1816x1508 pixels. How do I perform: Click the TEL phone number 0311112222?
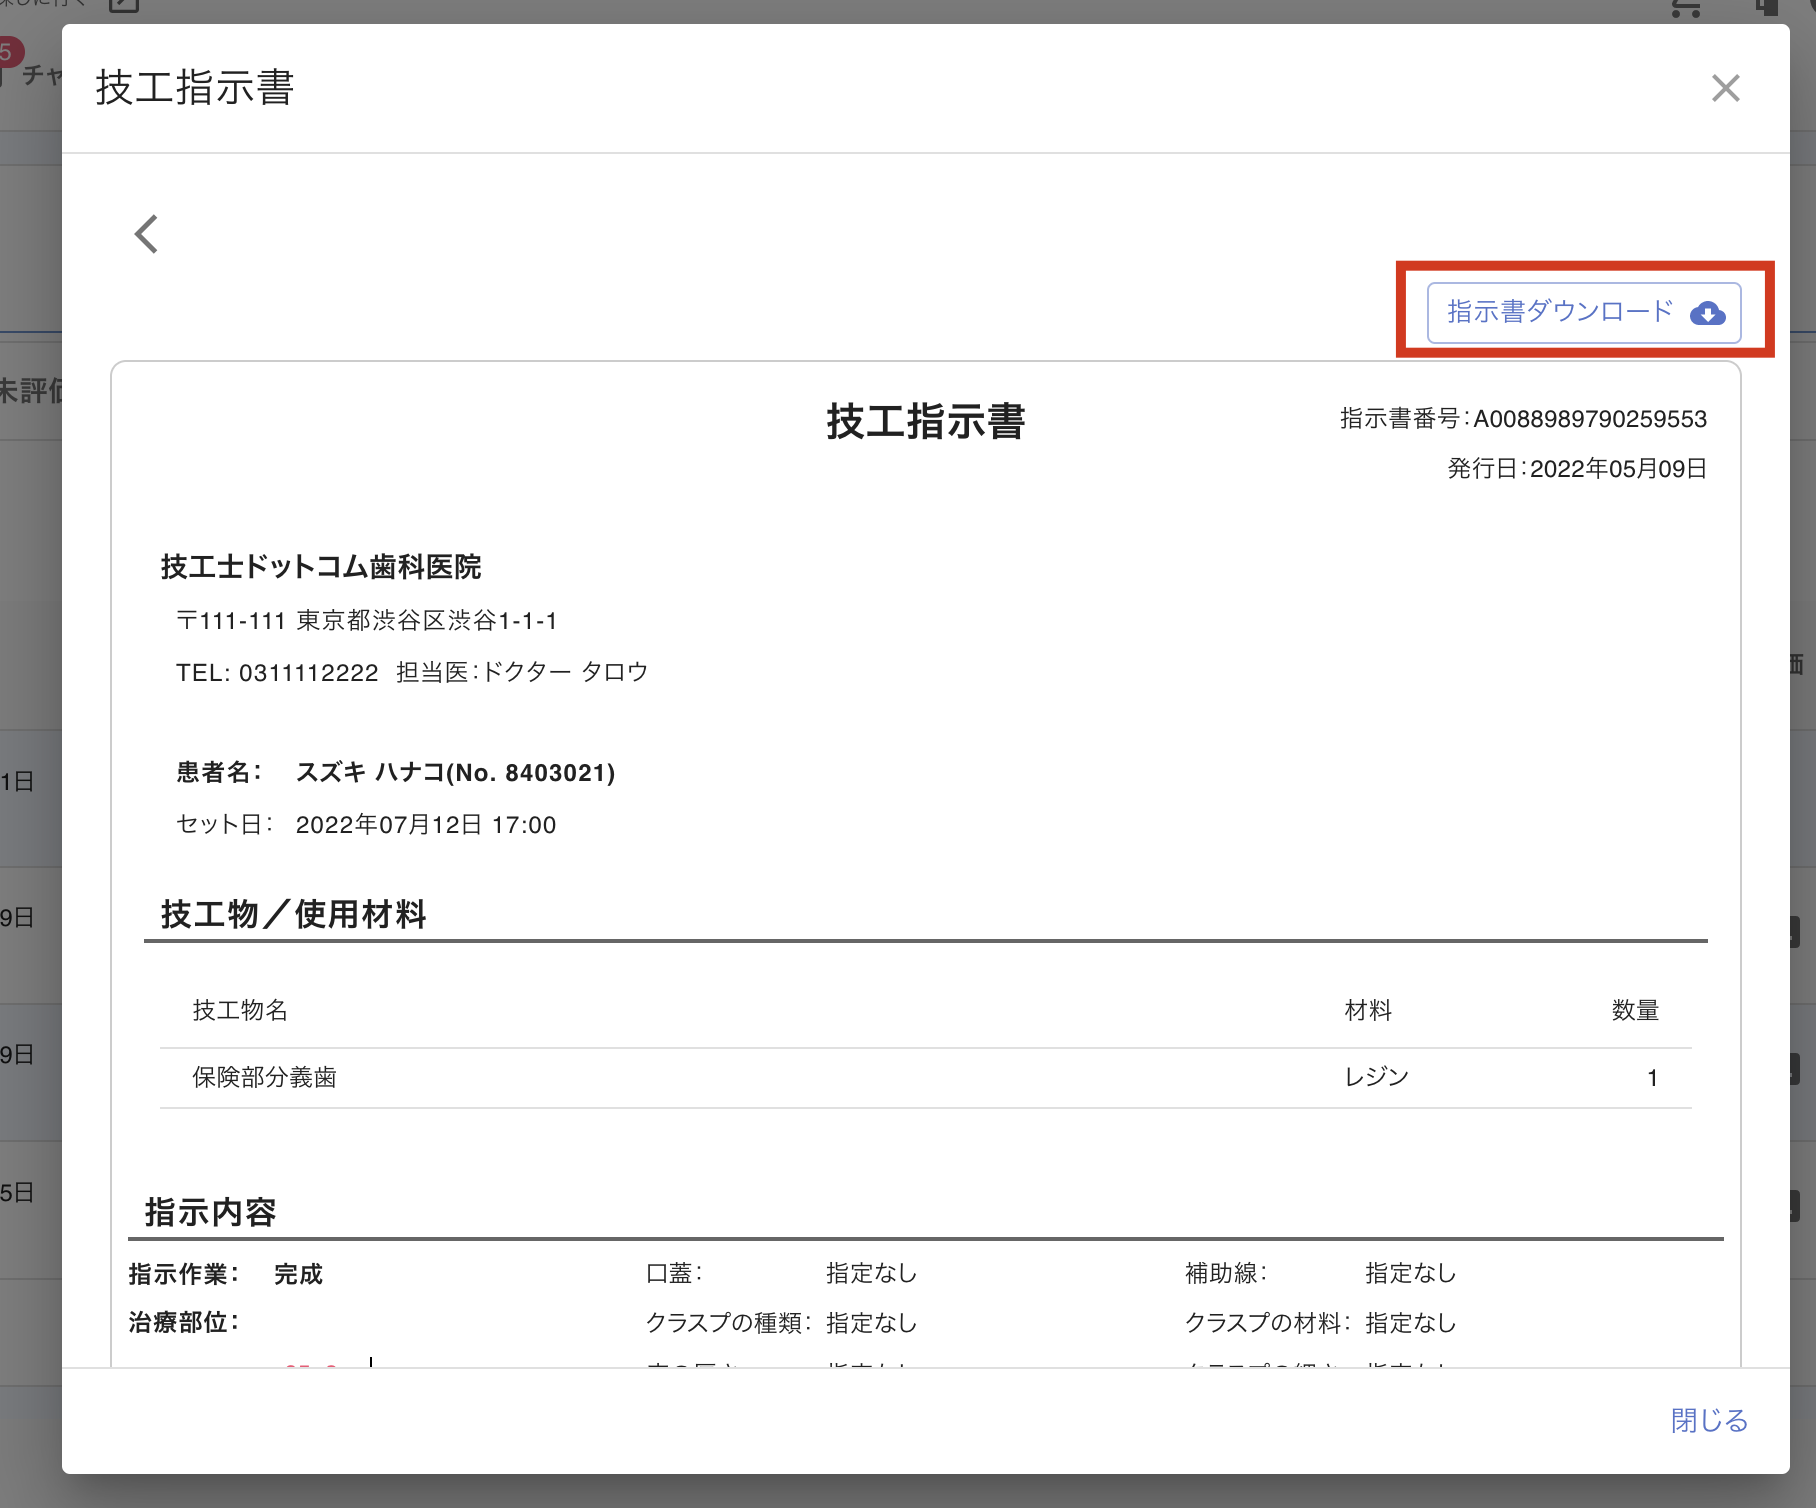pos(308,673)
